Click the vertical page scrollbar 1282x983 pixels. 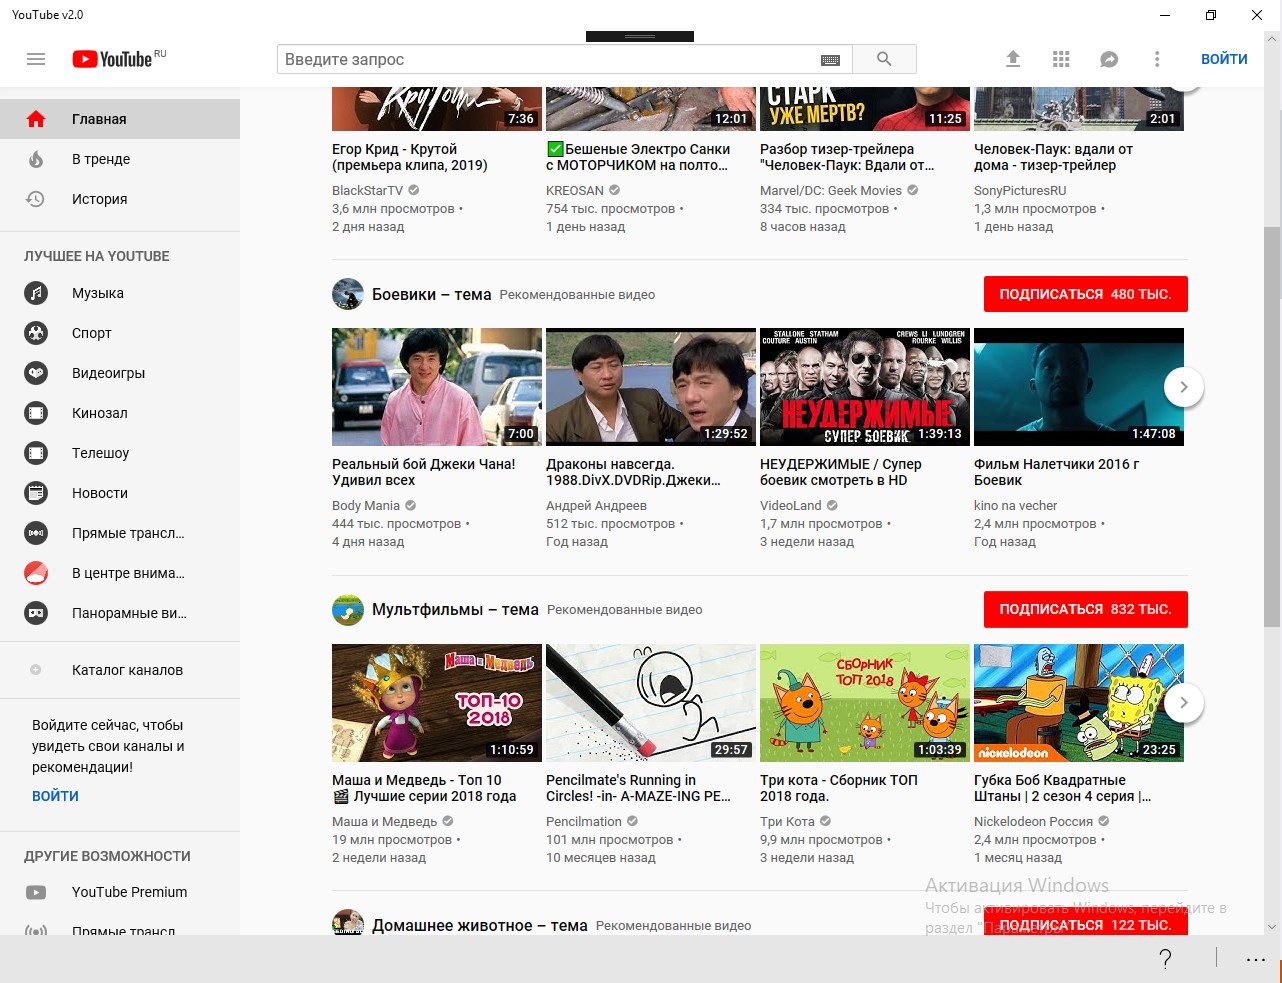point(1272,426)
